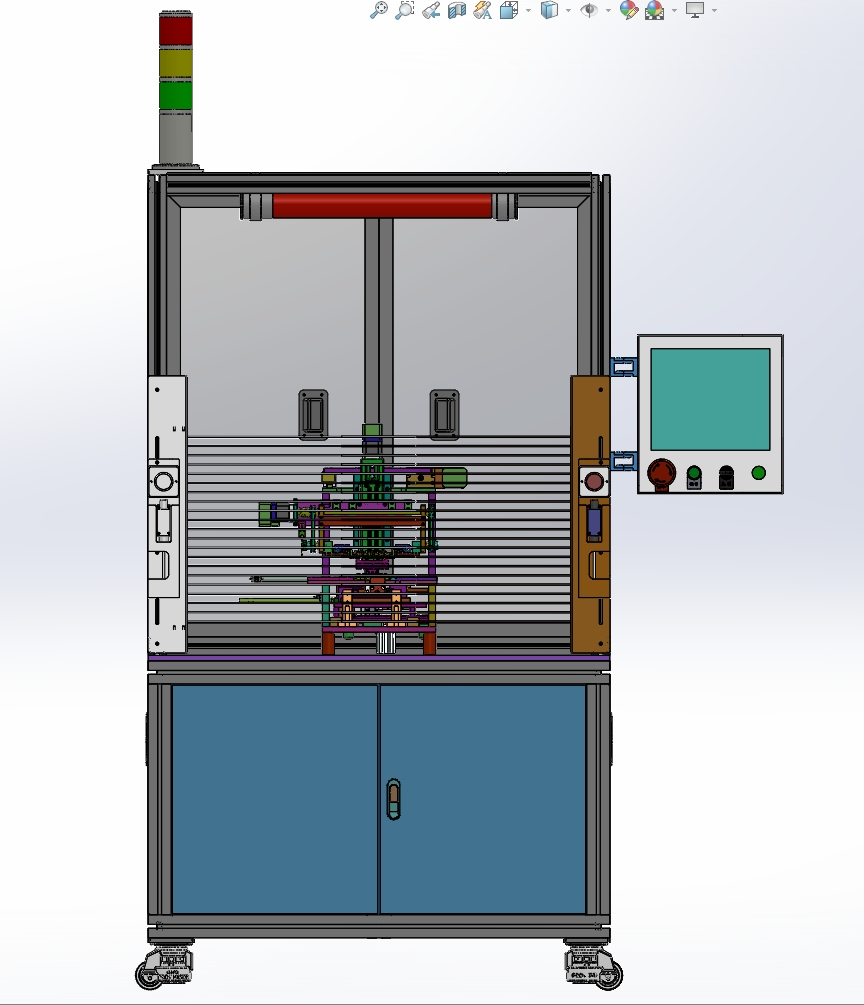Select the red horizontal bar at the top of the frame
Screen dimensions: 864x1005
(382, 206)
